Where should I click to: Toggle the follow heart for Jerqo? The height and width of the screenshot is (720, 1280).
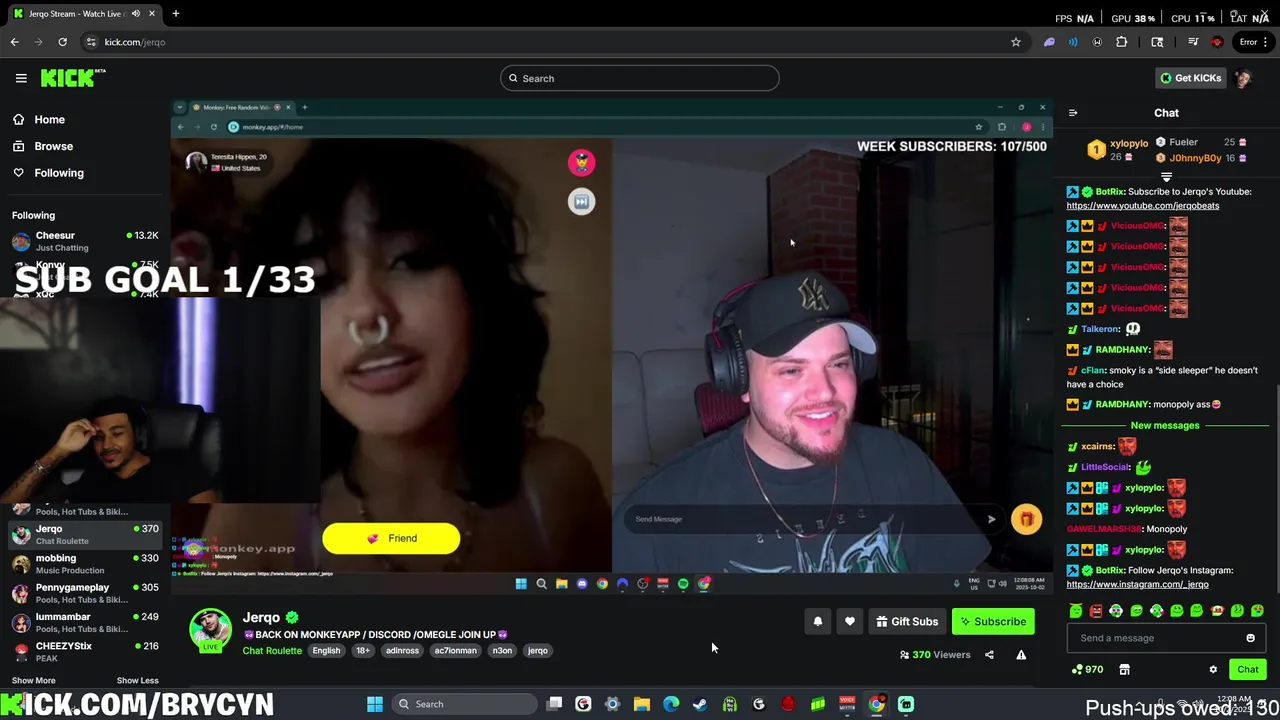(850, 622)
